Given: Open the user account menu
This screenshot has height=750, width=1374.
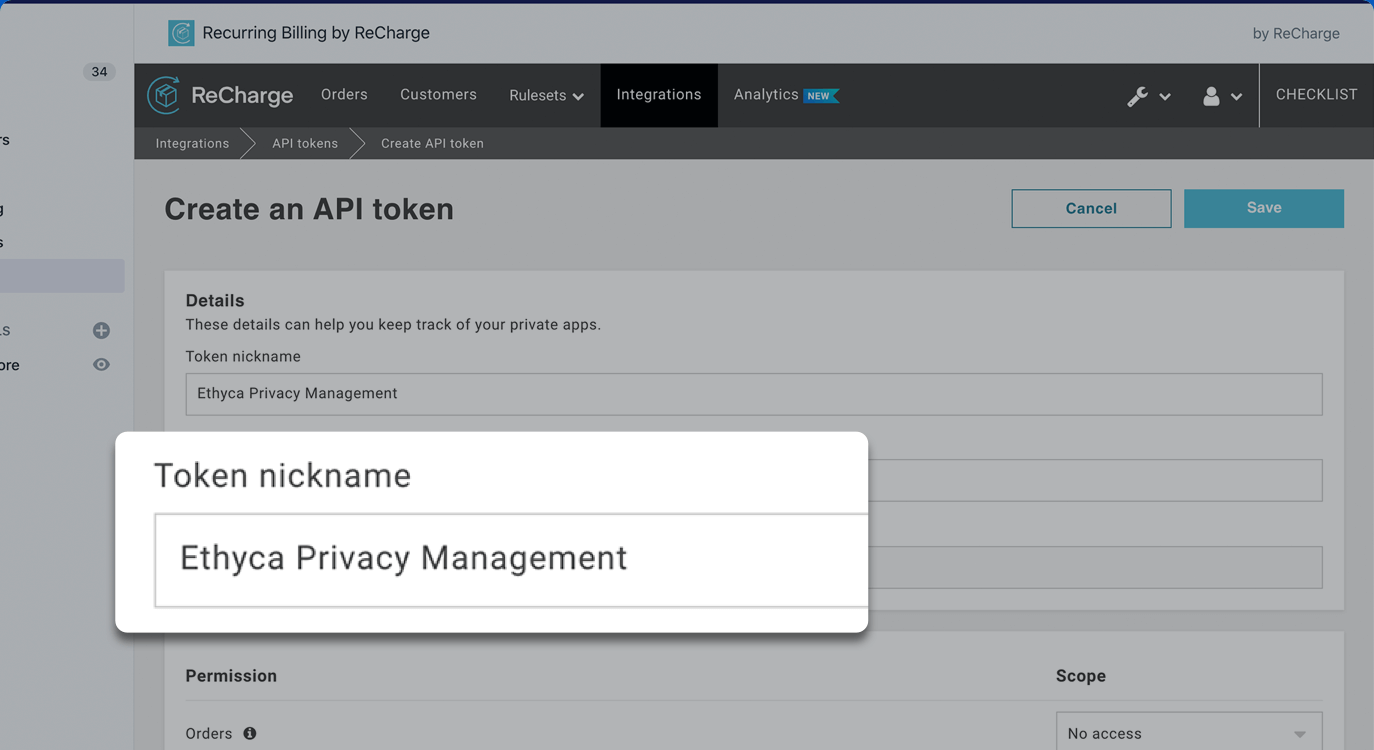Looking at the screenshot, I should pyautogui.click(x=1222, y=96).
